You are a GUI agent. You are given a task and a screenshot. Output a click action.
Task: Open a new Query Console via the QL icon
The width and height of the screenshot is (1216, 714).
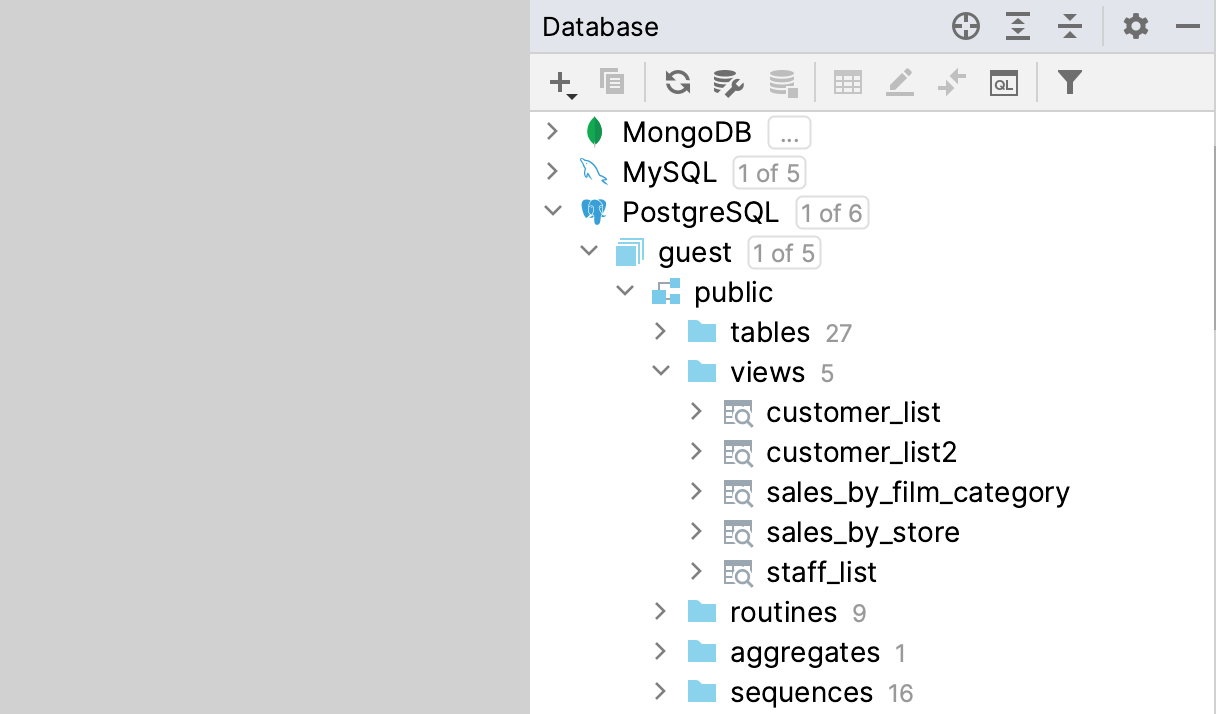1003,82
